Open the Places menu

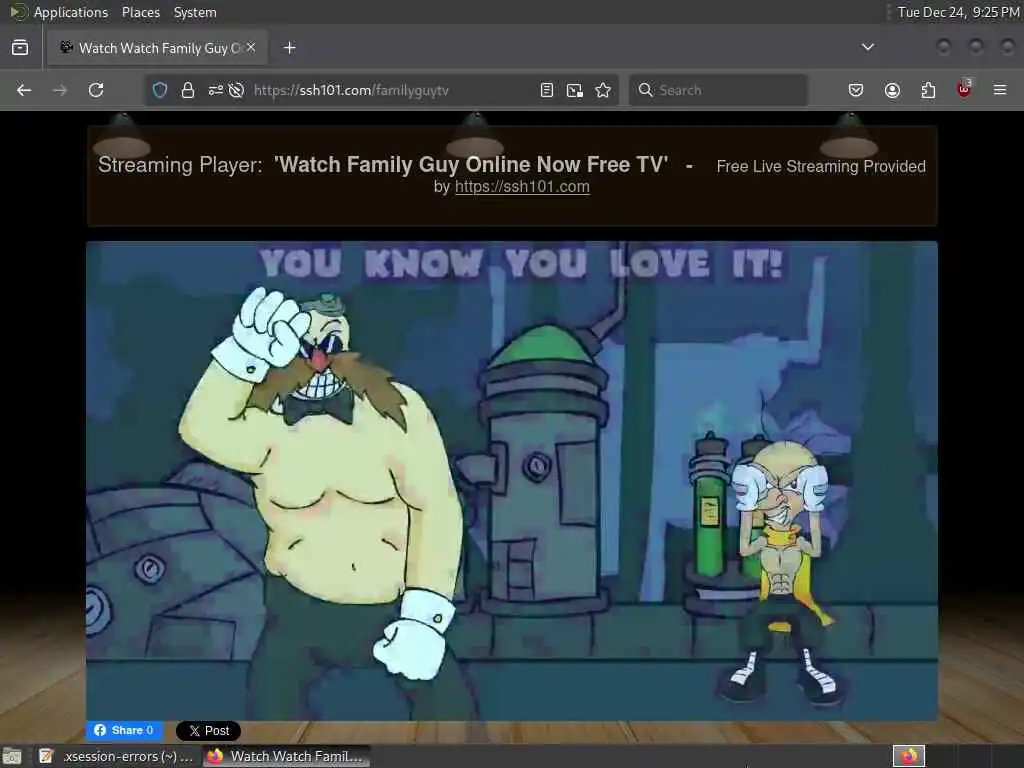[140, 12]
